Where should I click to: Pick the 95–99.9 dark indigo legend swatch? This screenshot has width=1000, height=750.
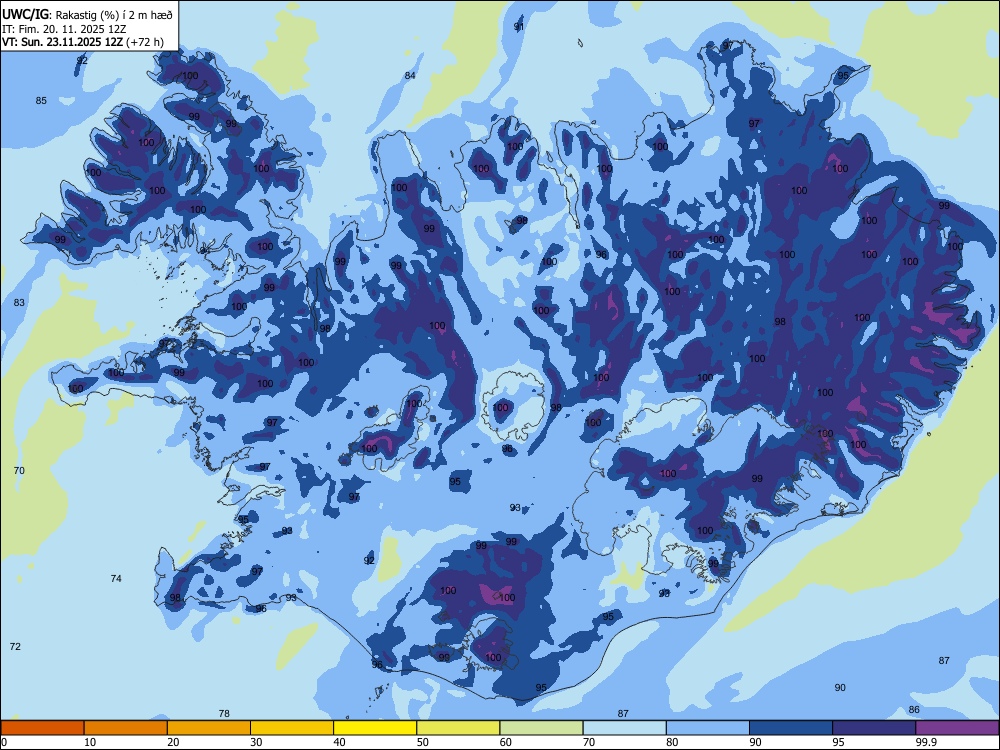pyautogui.click(x=874, y=728)
